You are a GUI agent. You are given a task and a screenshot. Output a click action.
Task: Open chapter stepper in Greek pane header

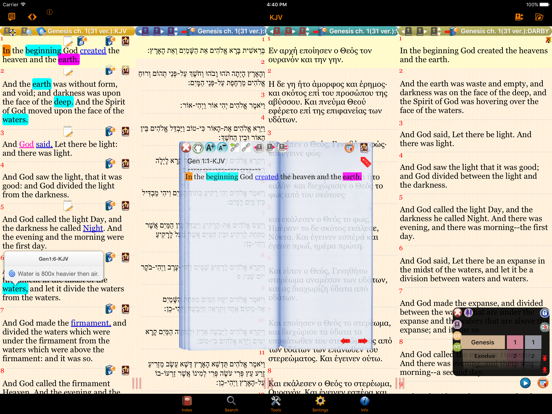pos(305,31)
